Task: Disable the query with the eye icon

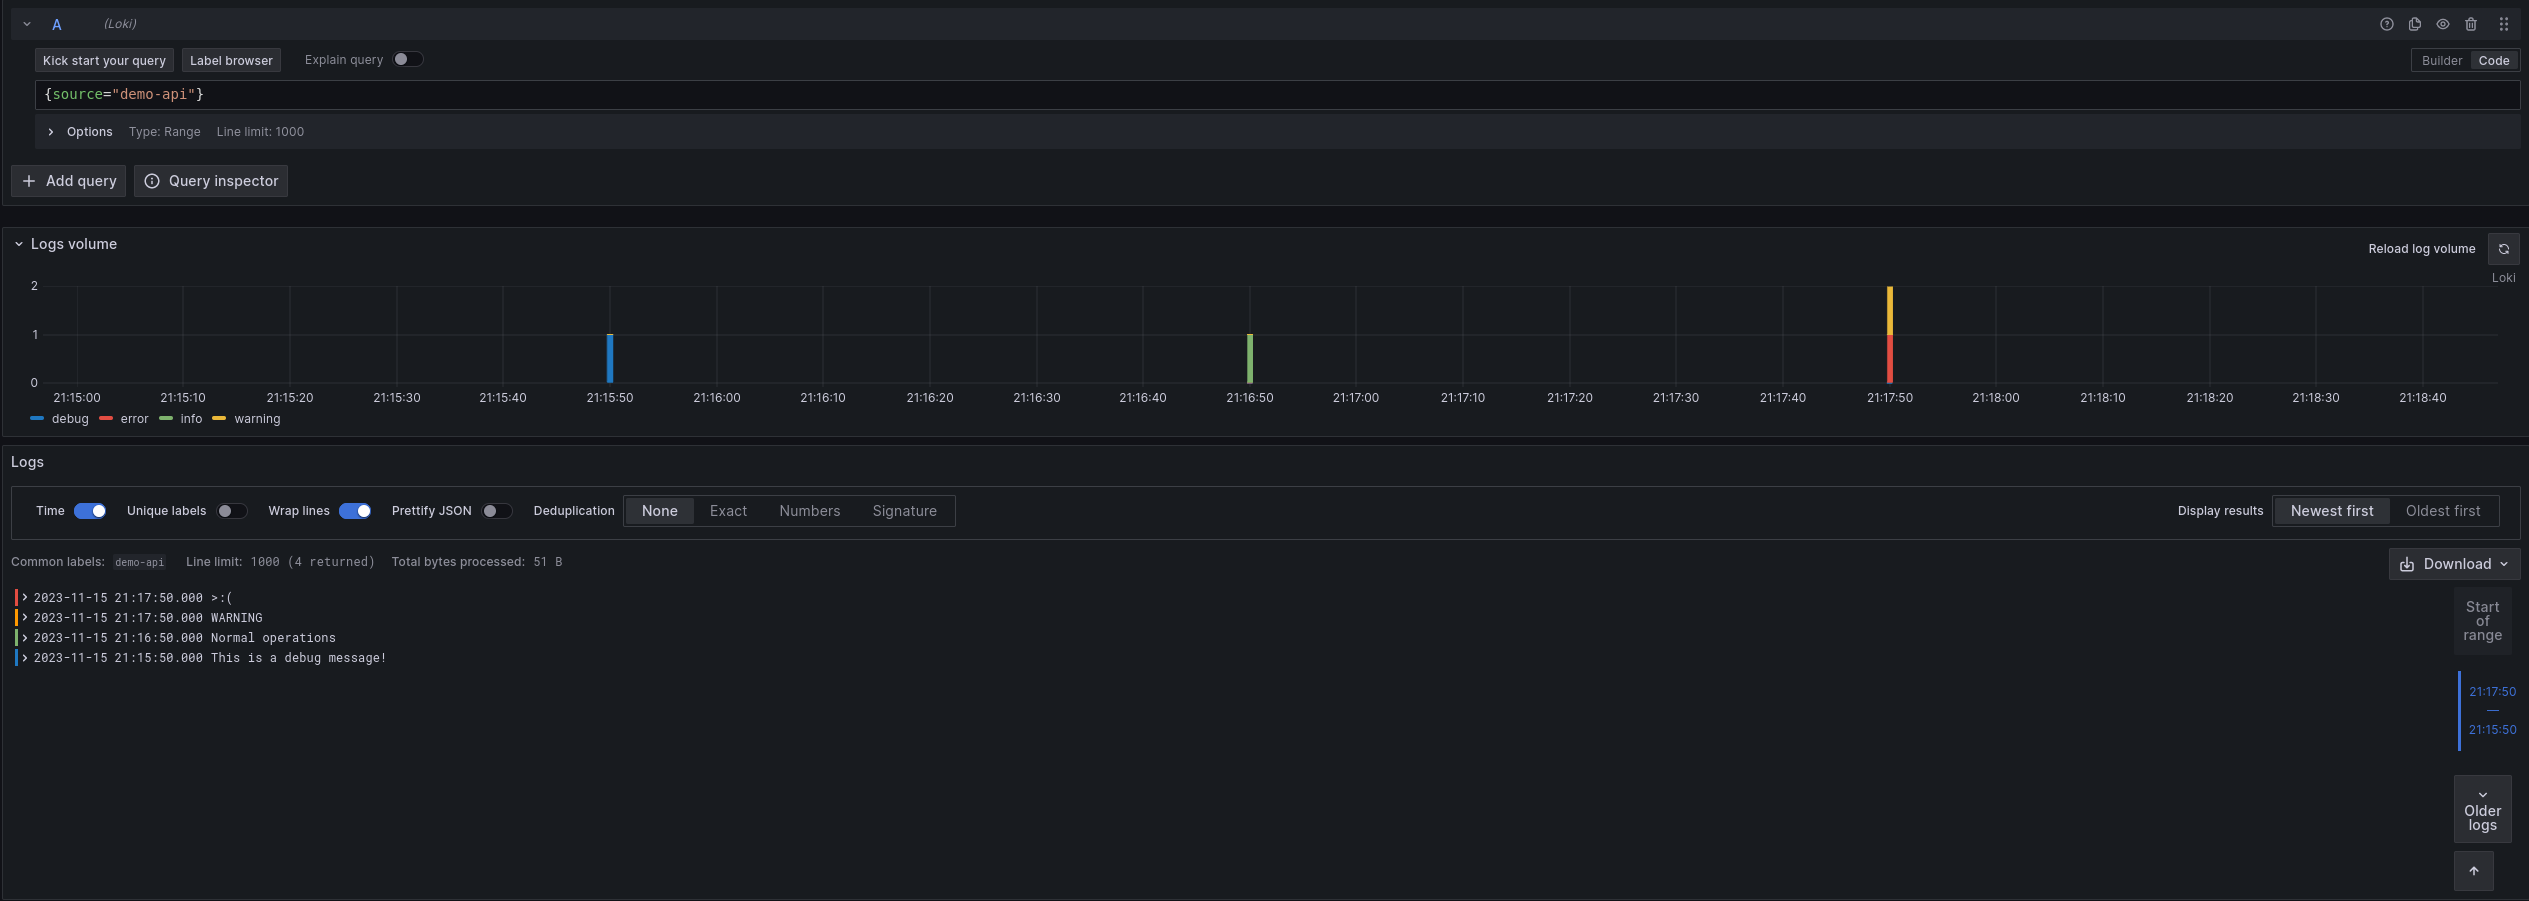Action: 2441,24
